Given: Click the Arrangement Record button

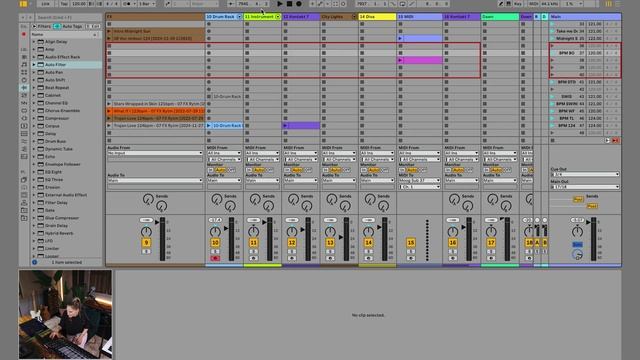Looking at the screenshot, I should click(299, 4).
